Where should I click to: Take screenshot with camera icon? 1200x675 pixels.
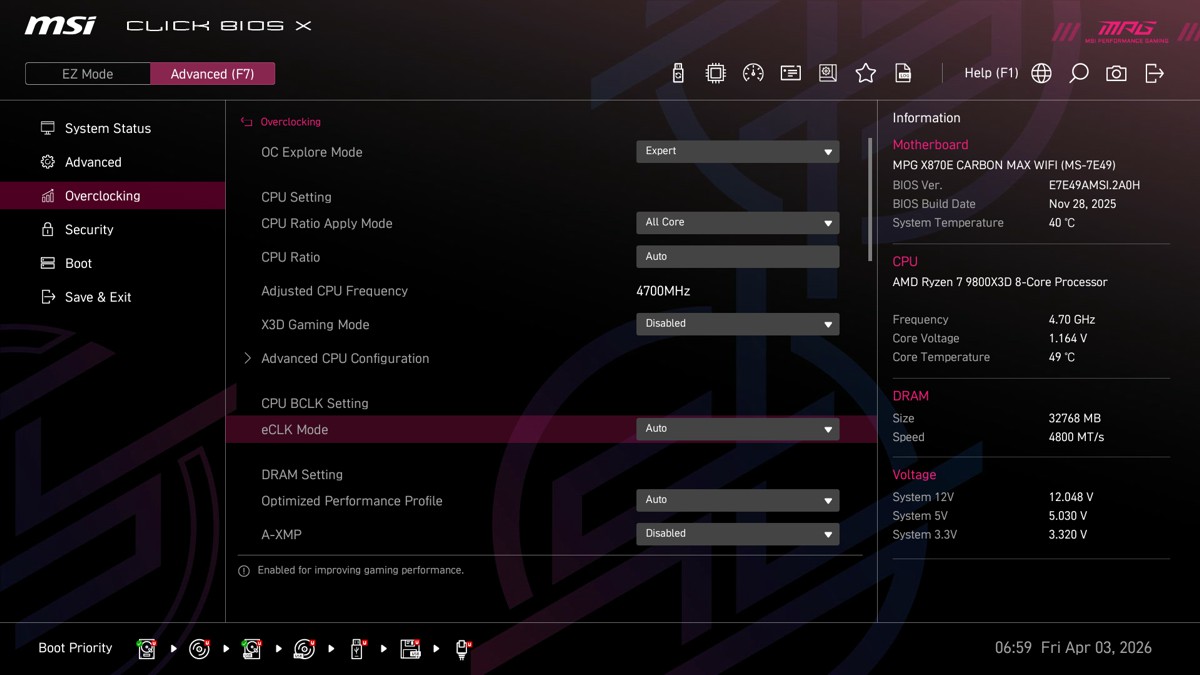[1116, 73]
